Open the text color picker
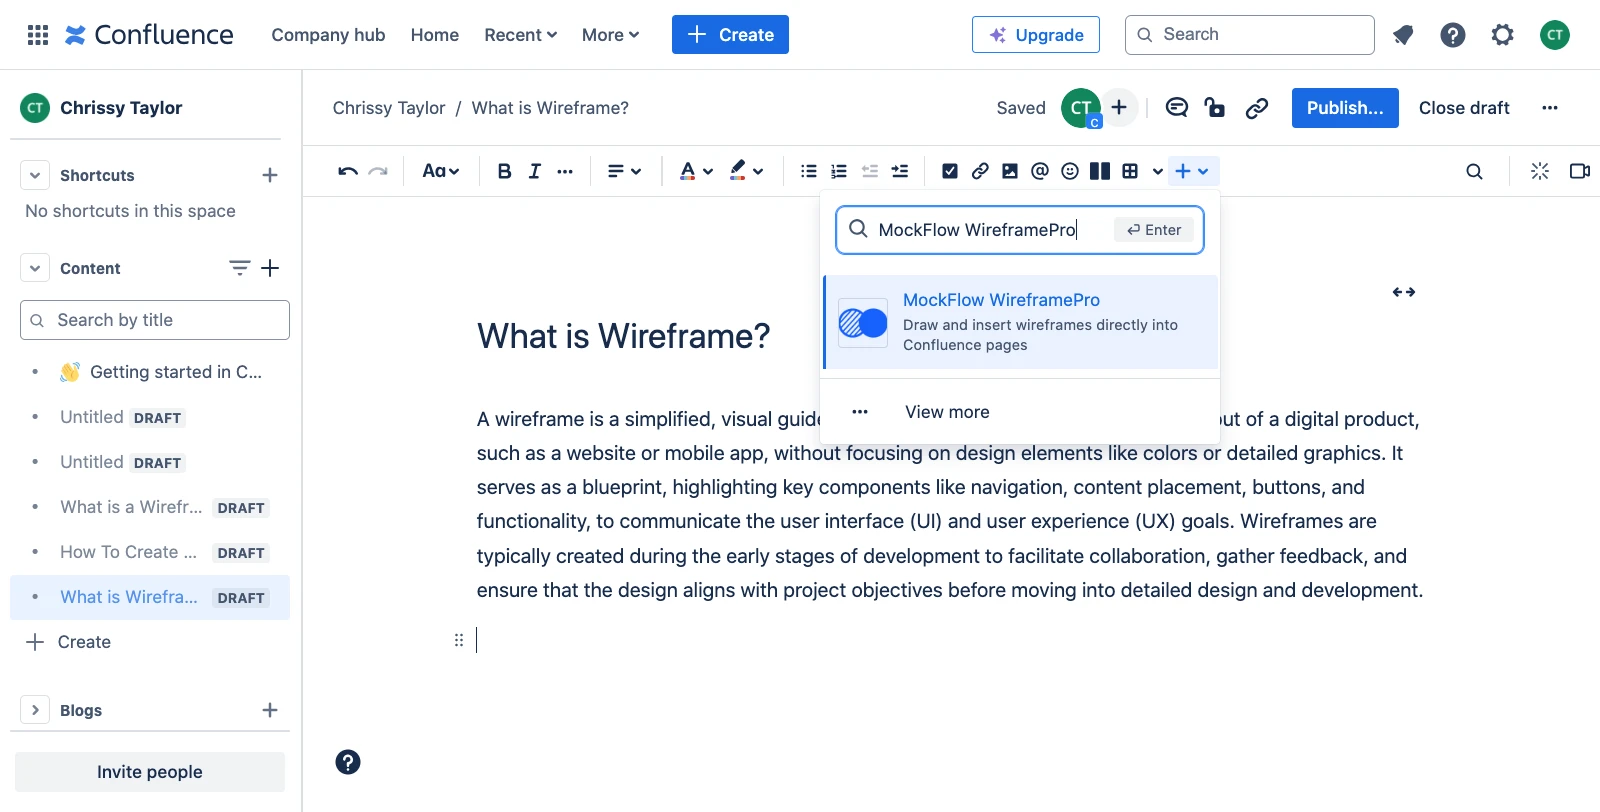The height and width of the screenshot is (812, 1600). (x=696, y=171)
